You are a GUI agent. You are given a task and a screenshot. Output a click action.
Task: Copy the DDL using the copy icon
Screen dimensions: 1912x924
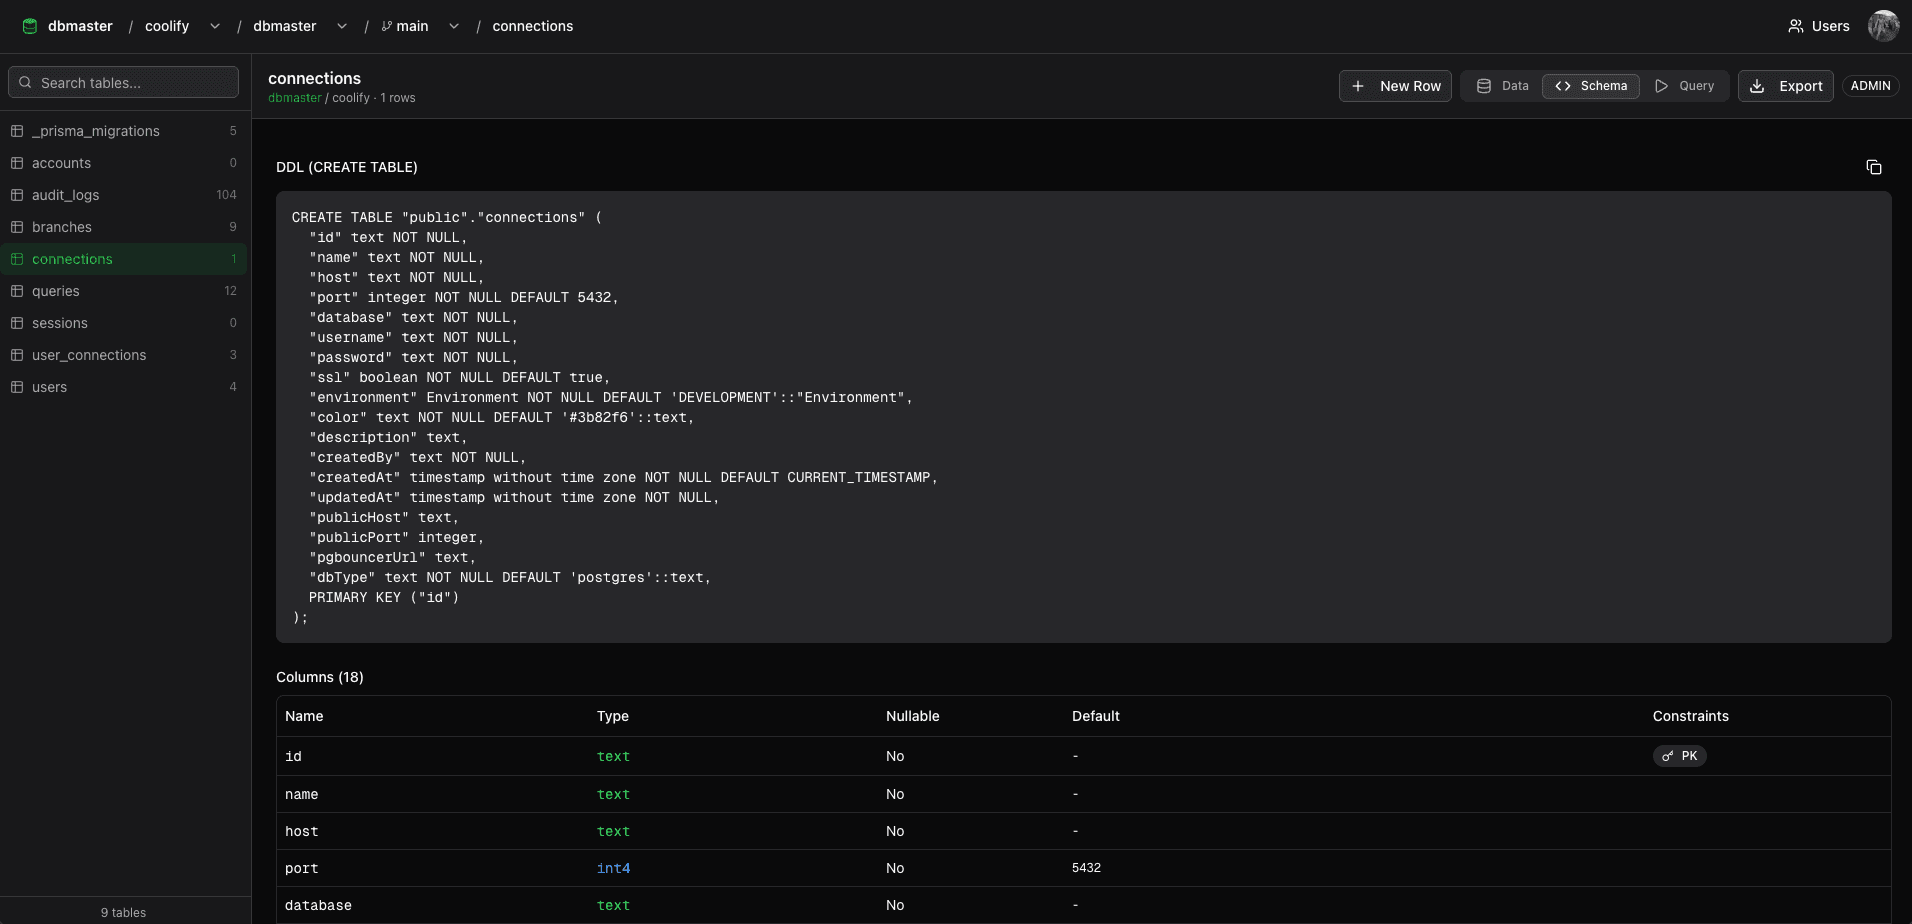pos(1875,167)
